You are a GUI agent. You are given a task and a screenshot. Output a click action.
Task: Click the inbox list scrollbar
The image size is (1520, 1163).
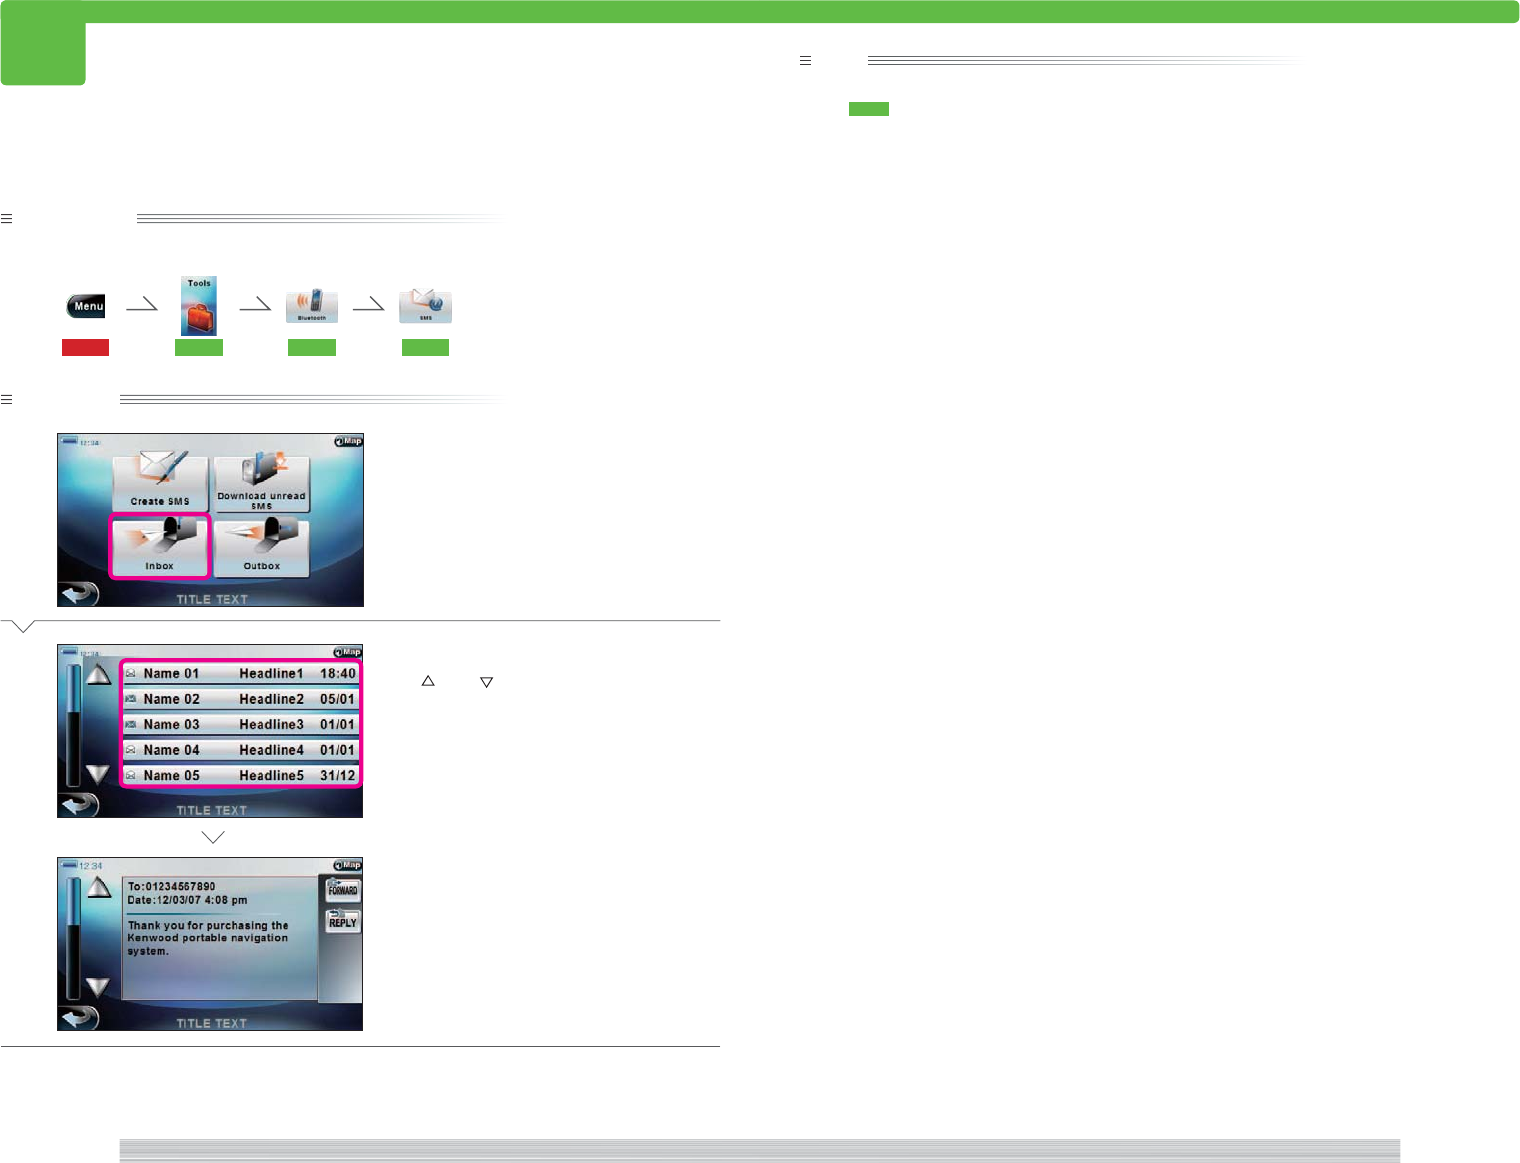point(73,725)
